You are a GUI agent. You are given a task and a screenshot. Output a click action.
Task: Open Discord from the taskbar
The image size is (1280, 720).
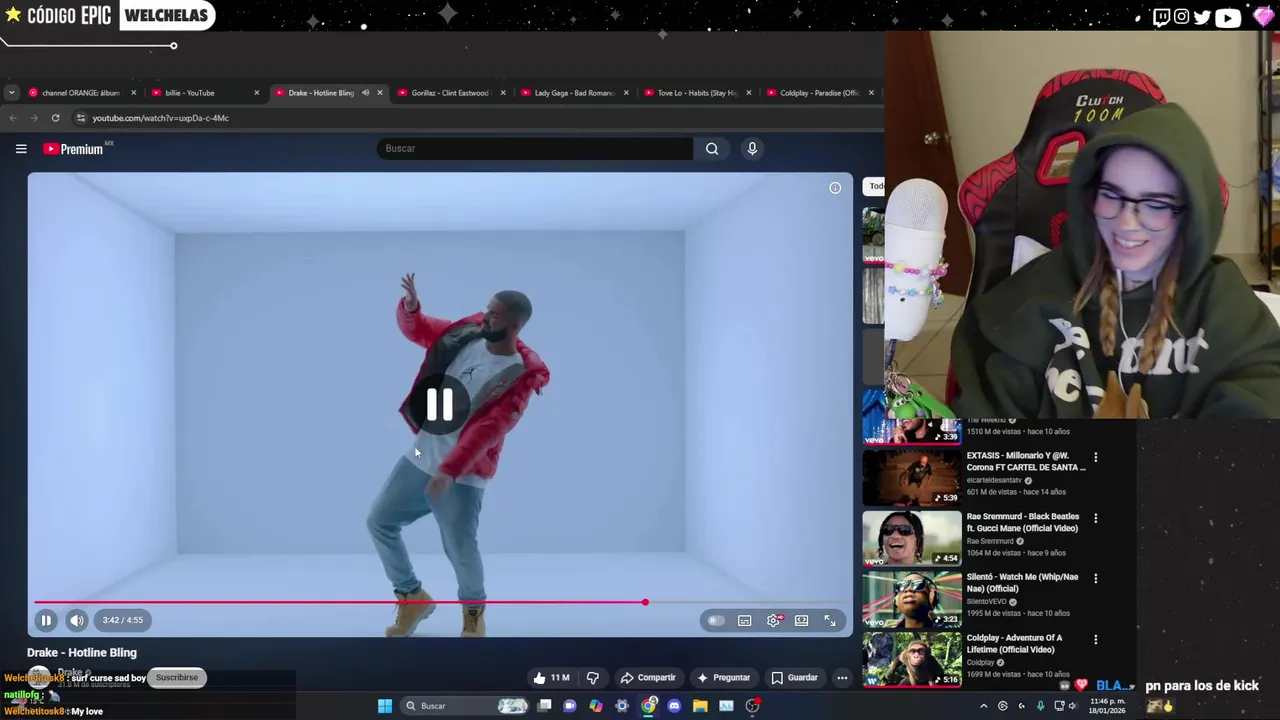click(x=674, y=706)
